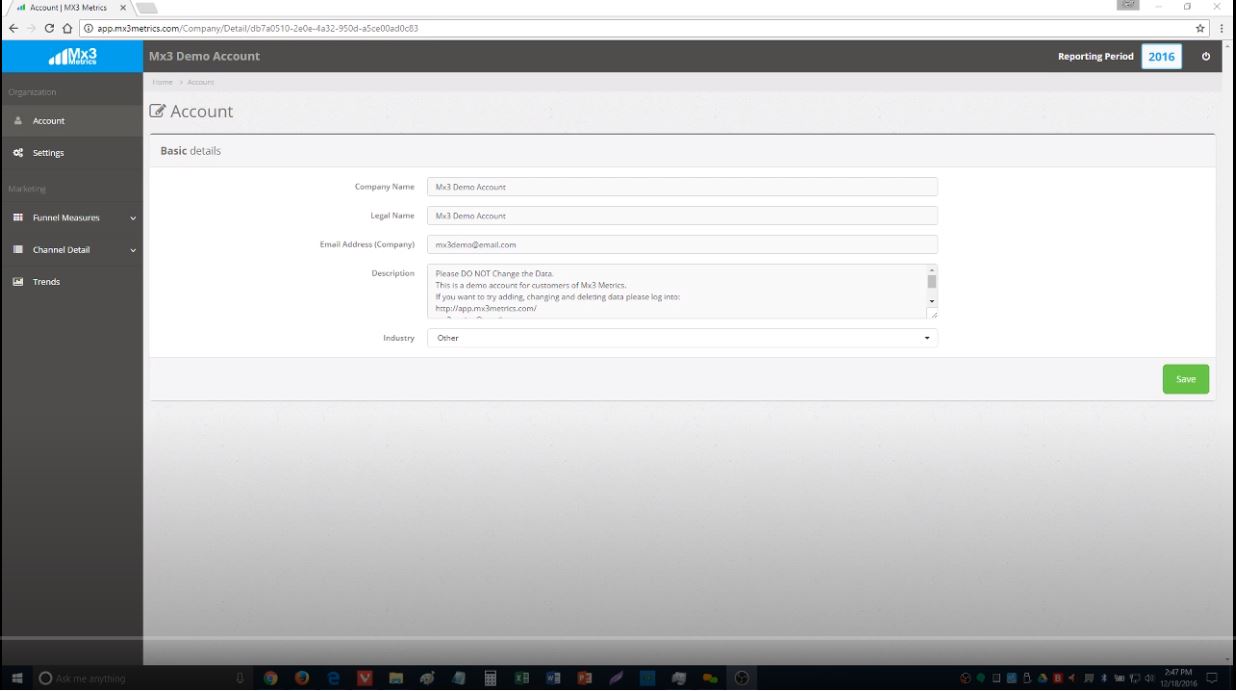The width and height of the screenshot is (1236, 691).
Task: Click the volume speaker tray icon
Action: (1148, 678)
